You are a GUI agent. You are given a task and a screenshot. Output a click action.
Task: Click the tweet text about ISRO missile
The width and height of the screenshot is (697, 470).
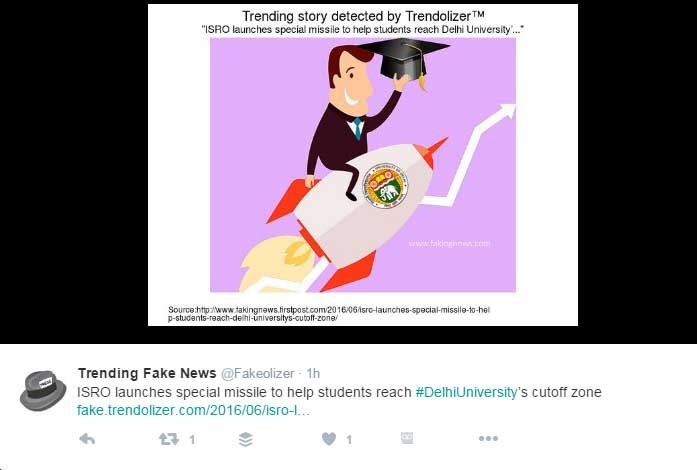click(x=339, y=392)
